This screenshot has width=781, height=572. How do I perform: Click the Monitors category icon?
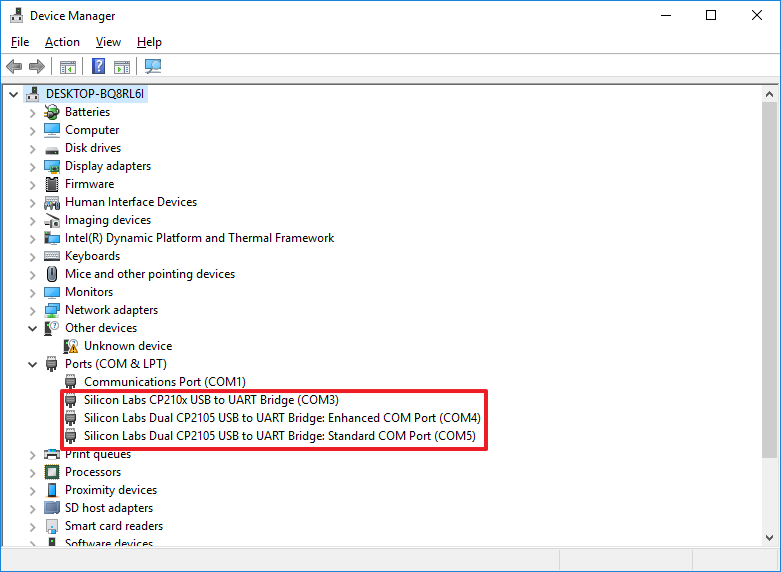(x=52, y=292)
